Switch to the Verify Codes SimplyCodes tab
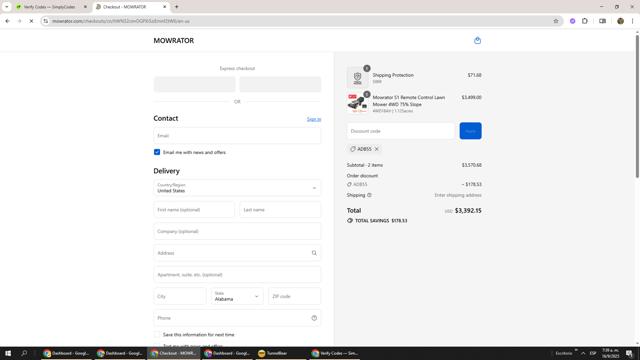Screen dimensions: 640x360 pyautogui.click(x=49, y=7)
